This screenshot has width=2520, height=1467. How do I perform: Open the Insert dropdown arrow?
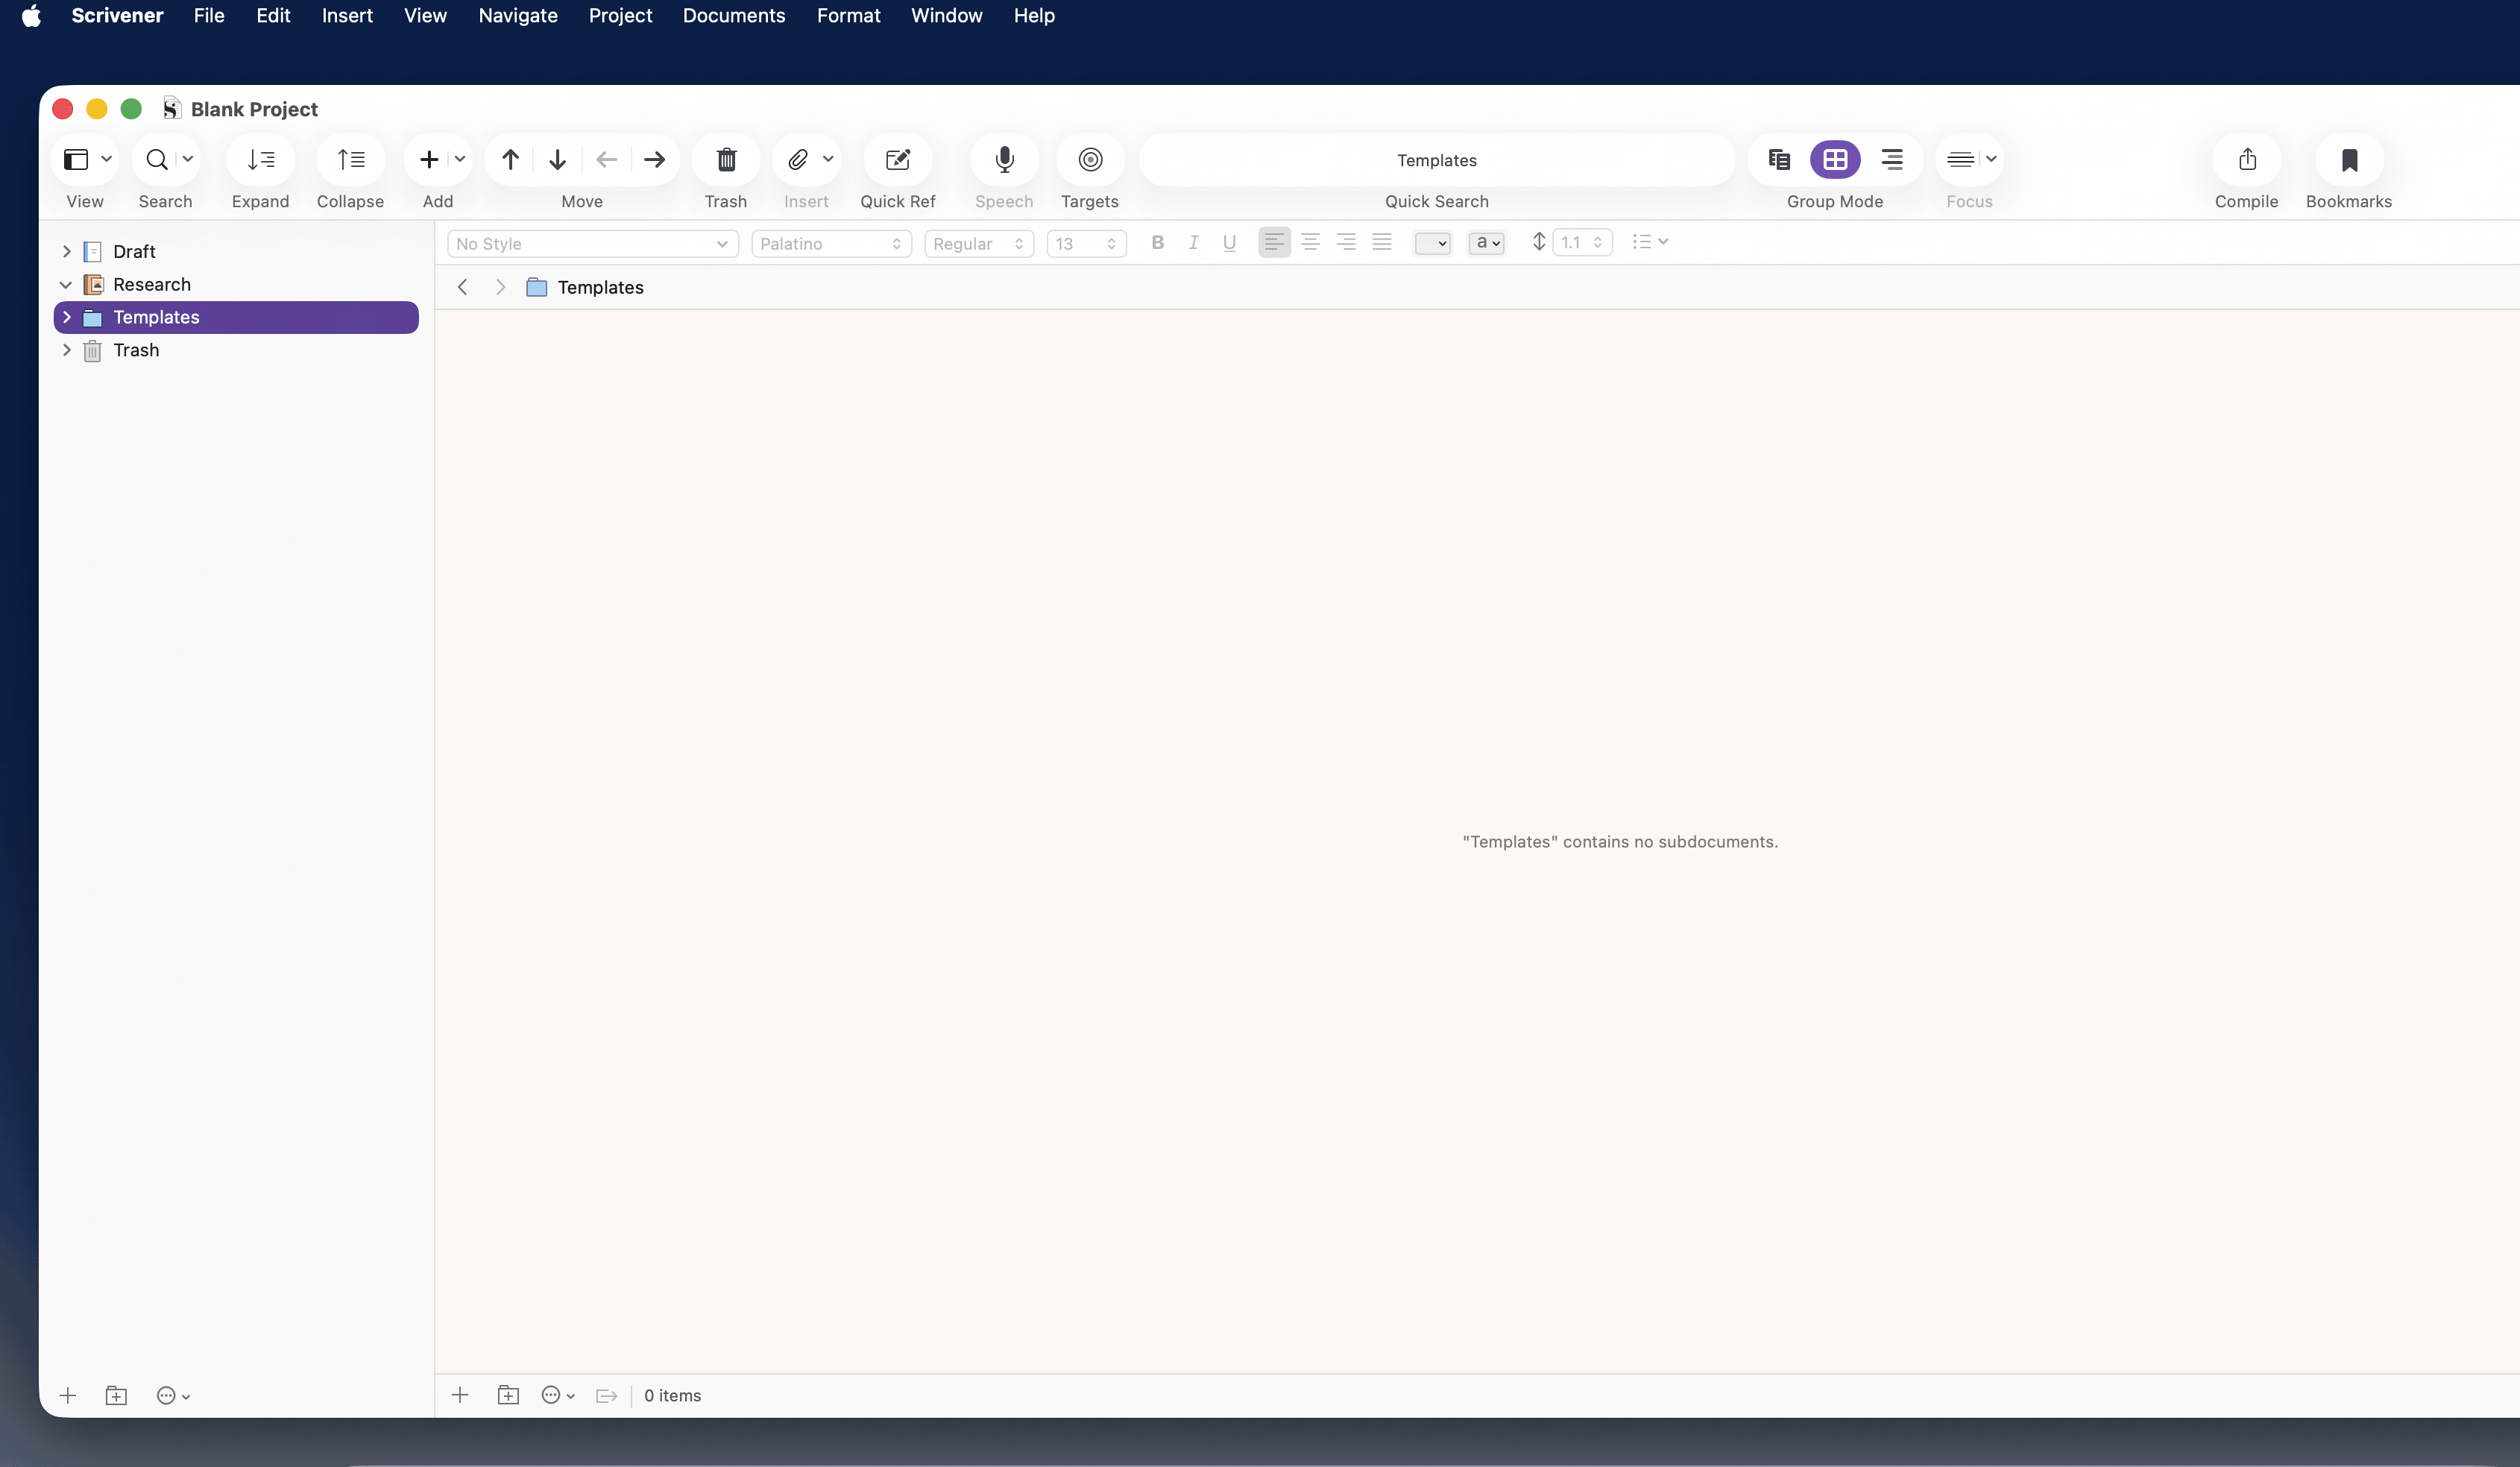[x=828, y=159]
